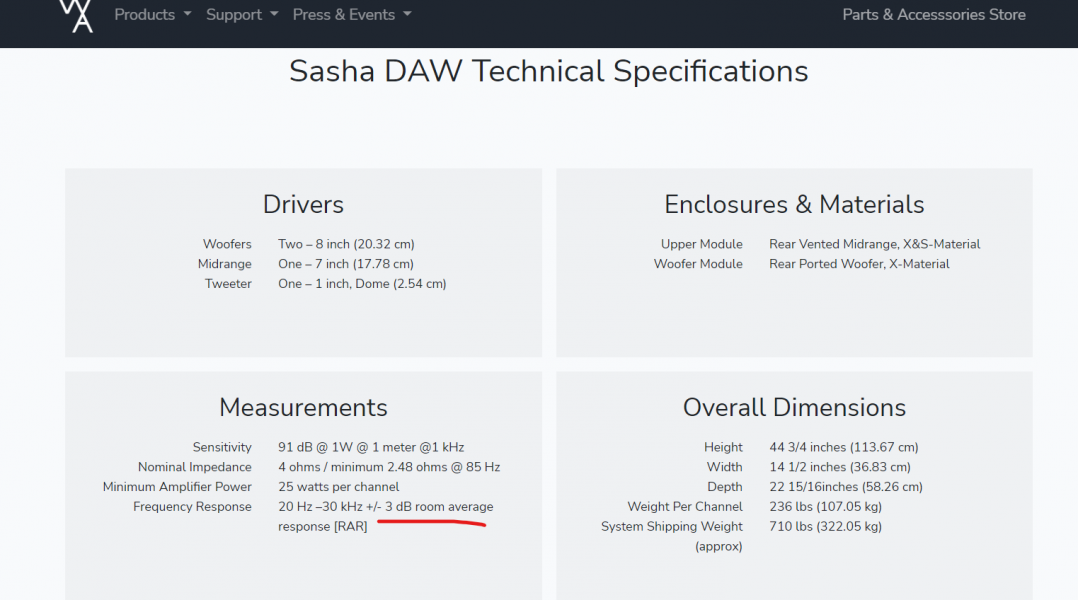1078x600 pixels.
Task: Select '236 lbs (107.05 kg)' value
Action: click(826, 507)
